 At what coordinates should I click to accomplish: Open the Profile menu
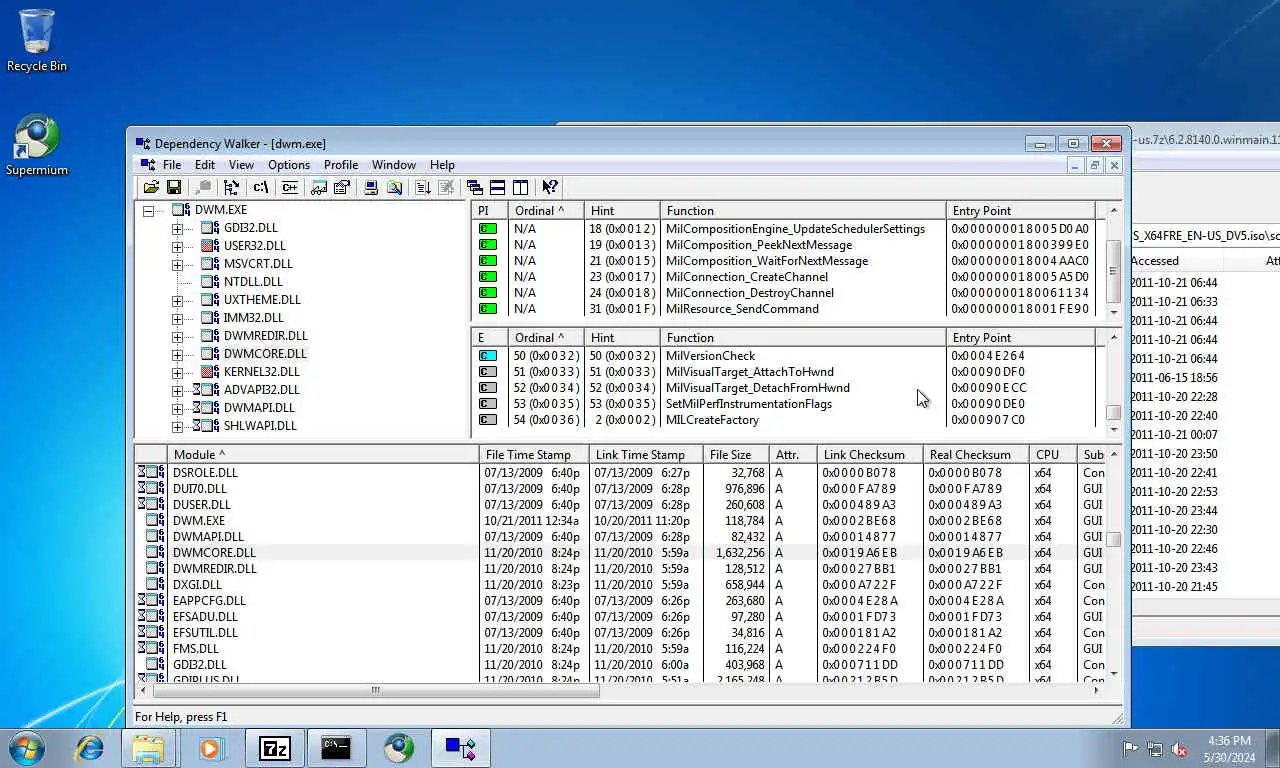click(x=341, y=165)
